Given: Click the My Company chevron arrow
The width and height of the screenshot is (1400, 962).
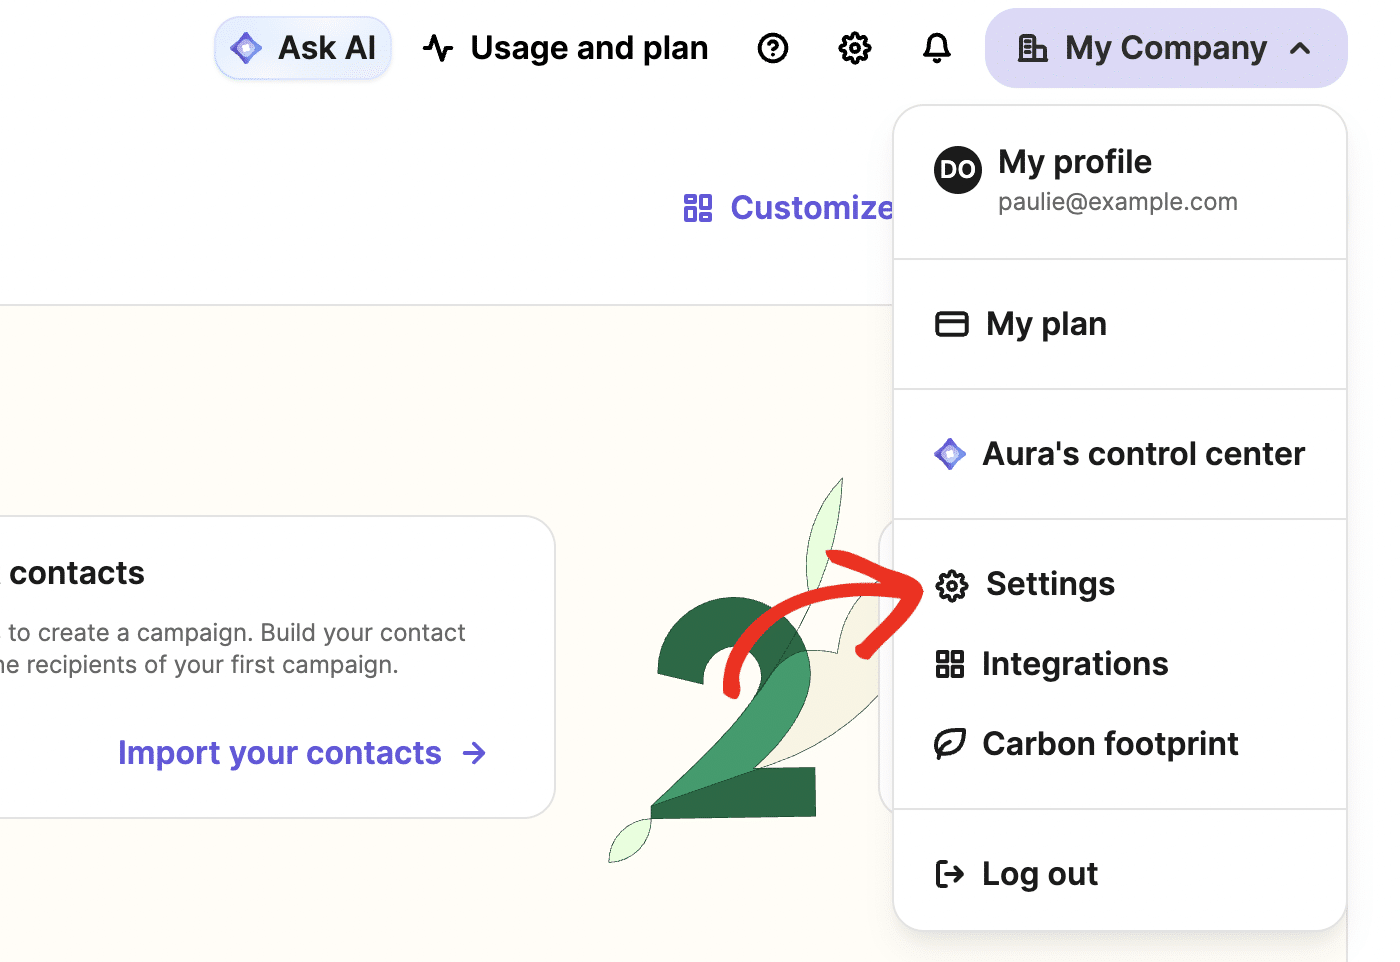Looking at the screenshot, I should [1301, 47].
